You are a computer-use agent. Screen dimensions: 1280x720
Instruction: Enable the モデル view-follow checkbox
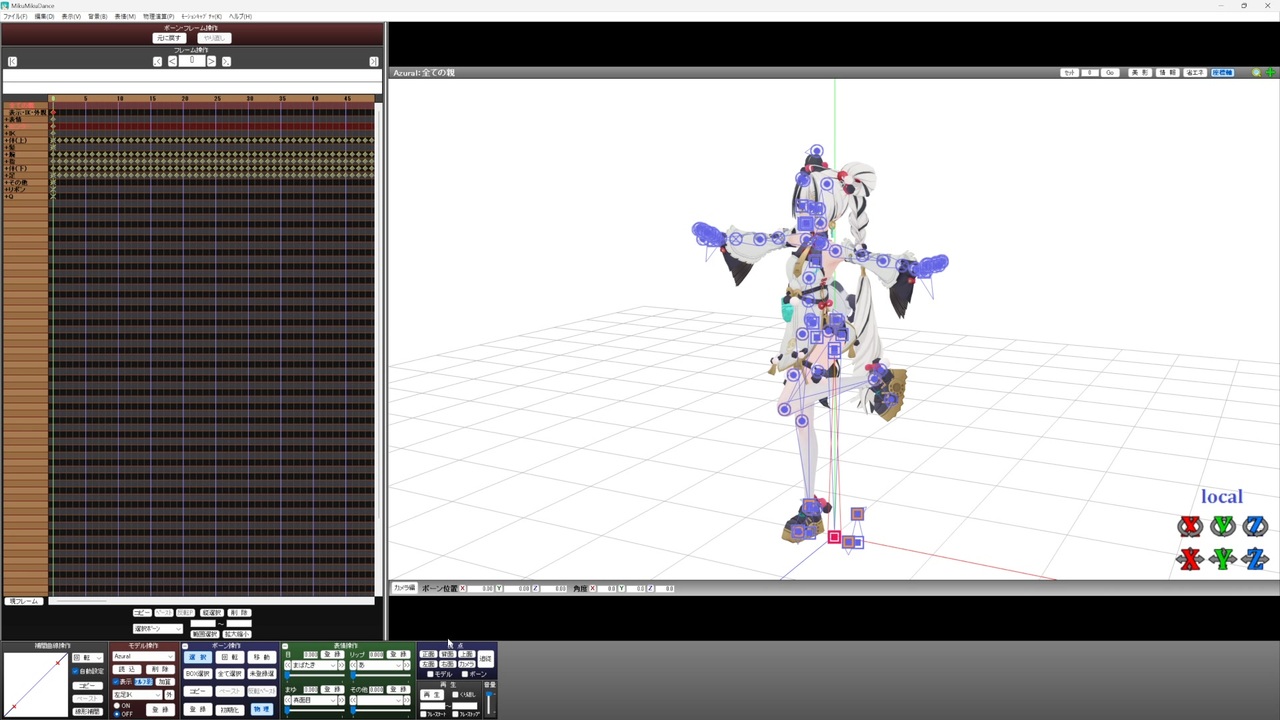pyautogui.click(x=430, y=674)
